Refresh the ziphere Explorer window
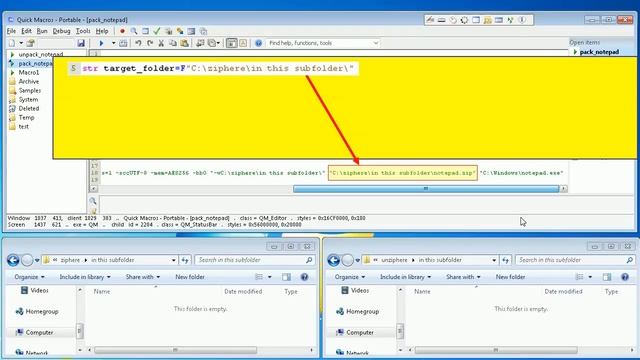Image resolution: width=640 pixels, height=360 pixels. [185, 260]
